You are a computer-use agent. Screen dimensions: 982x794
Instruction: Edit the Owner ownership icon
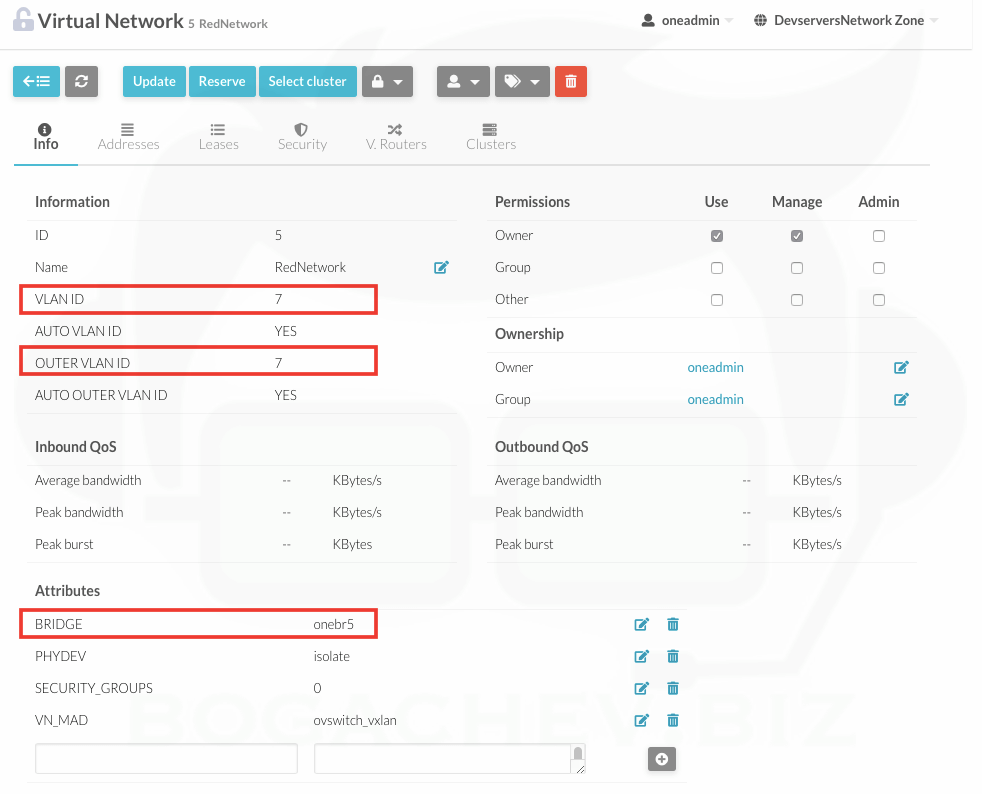901,368
